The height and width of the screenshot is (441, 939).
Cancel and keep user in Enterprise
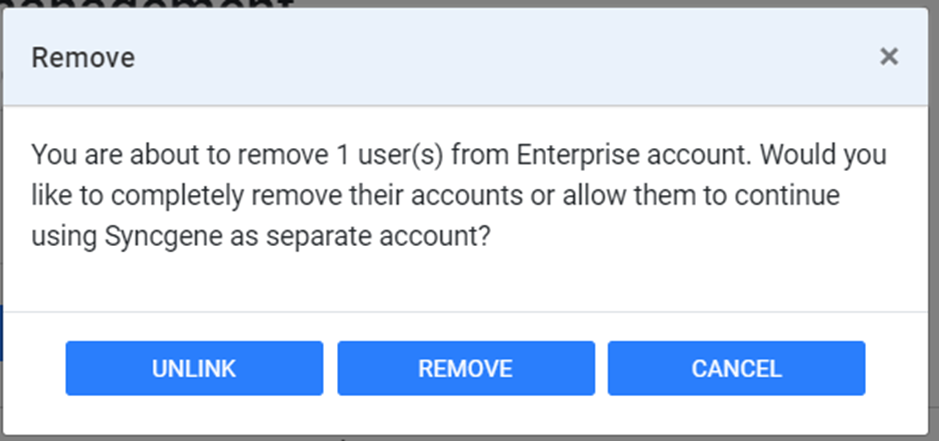click(736, 368)
